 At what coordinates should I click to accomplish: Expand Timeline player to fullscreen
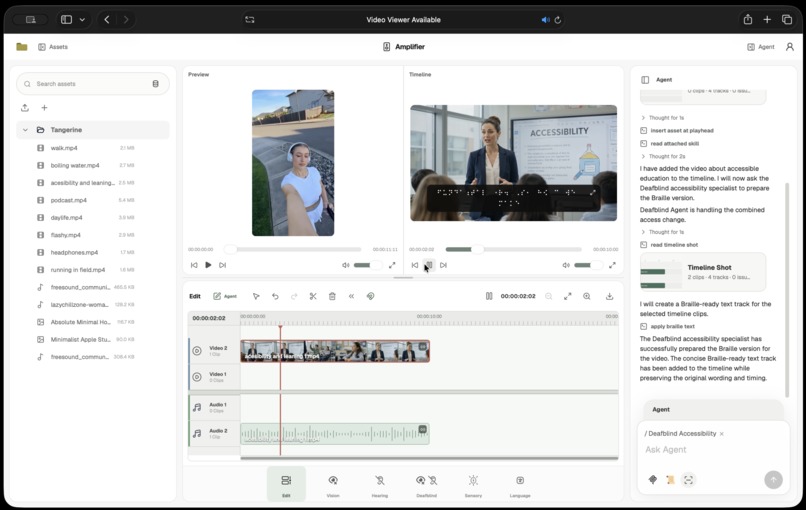pyautogui.click(x=612, y=265)
